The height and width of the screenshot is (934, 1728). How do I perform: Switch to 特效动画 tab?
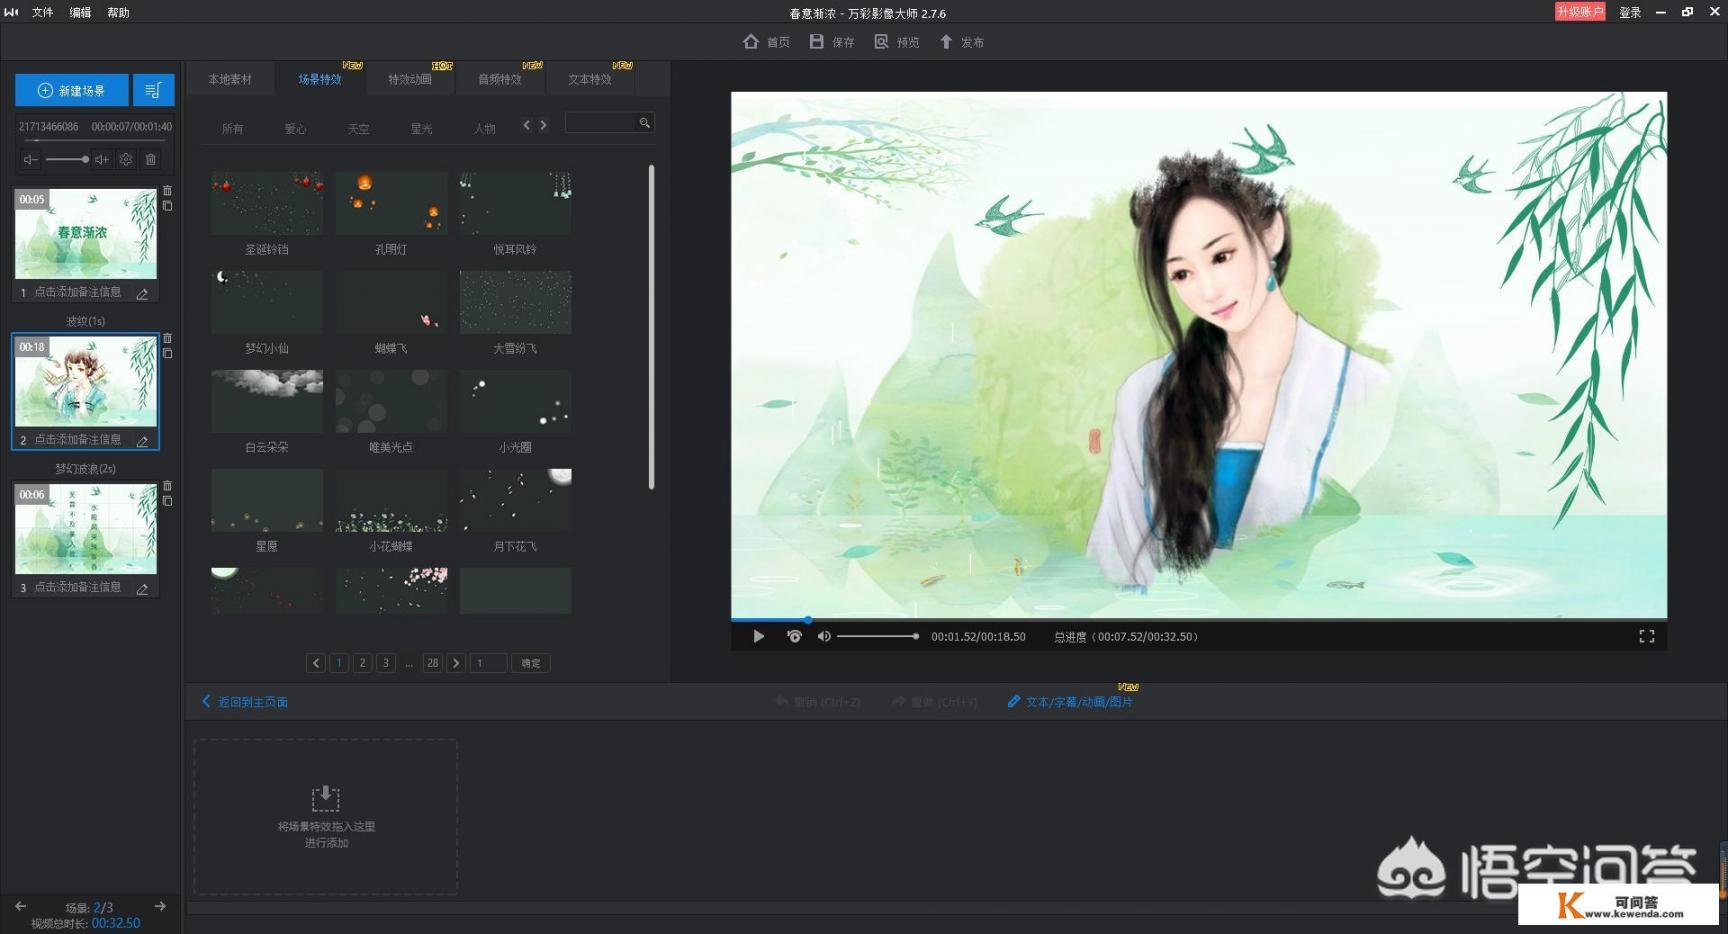coord(410,79)
